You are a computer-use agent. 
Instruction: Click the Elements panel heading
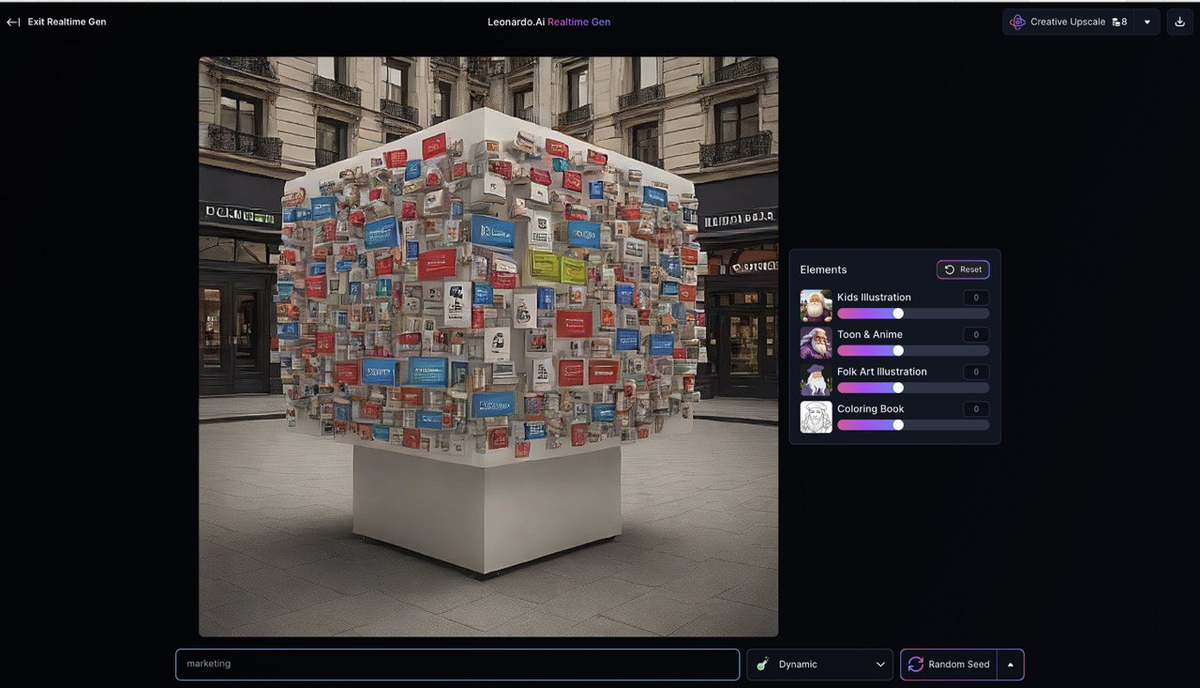click(x=823, y=270)
